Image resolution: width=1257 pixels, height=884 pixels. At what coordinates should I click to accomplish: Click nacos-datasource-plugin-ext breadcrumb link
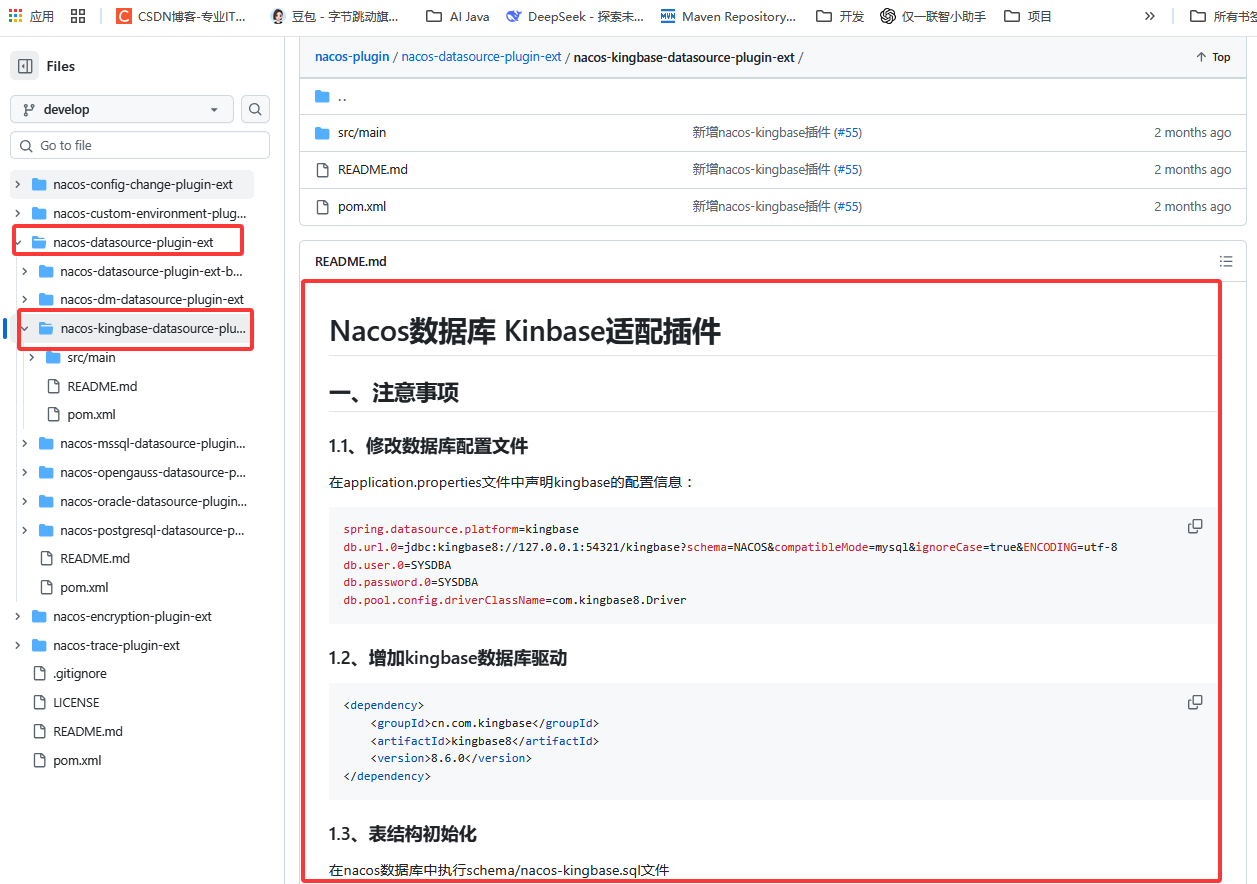(481, 57)
